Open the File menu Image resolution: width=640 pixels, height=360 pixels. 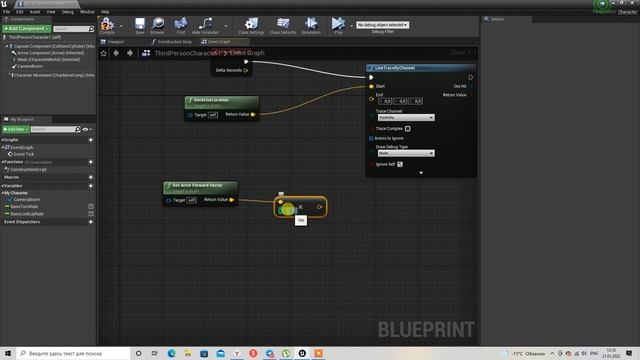pyautogui.click(x=6, y=12)
